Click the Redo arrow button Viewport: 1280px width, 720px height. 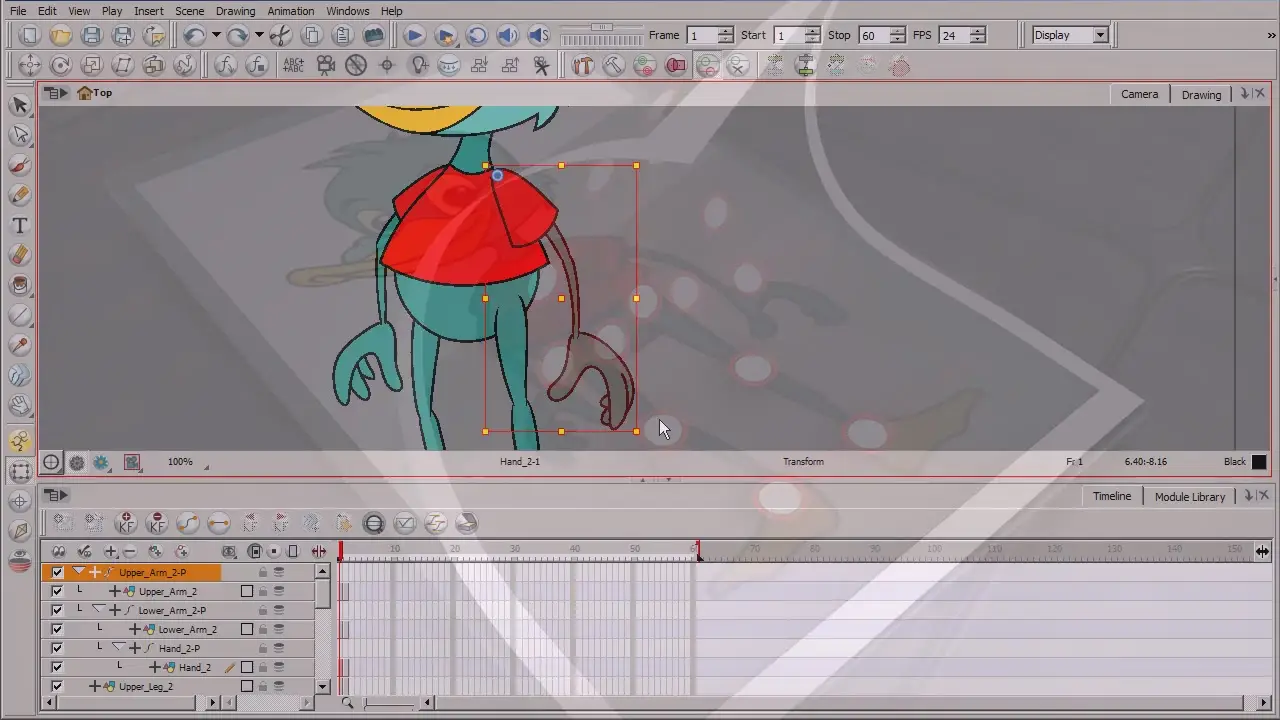click(x=237, y=35)
